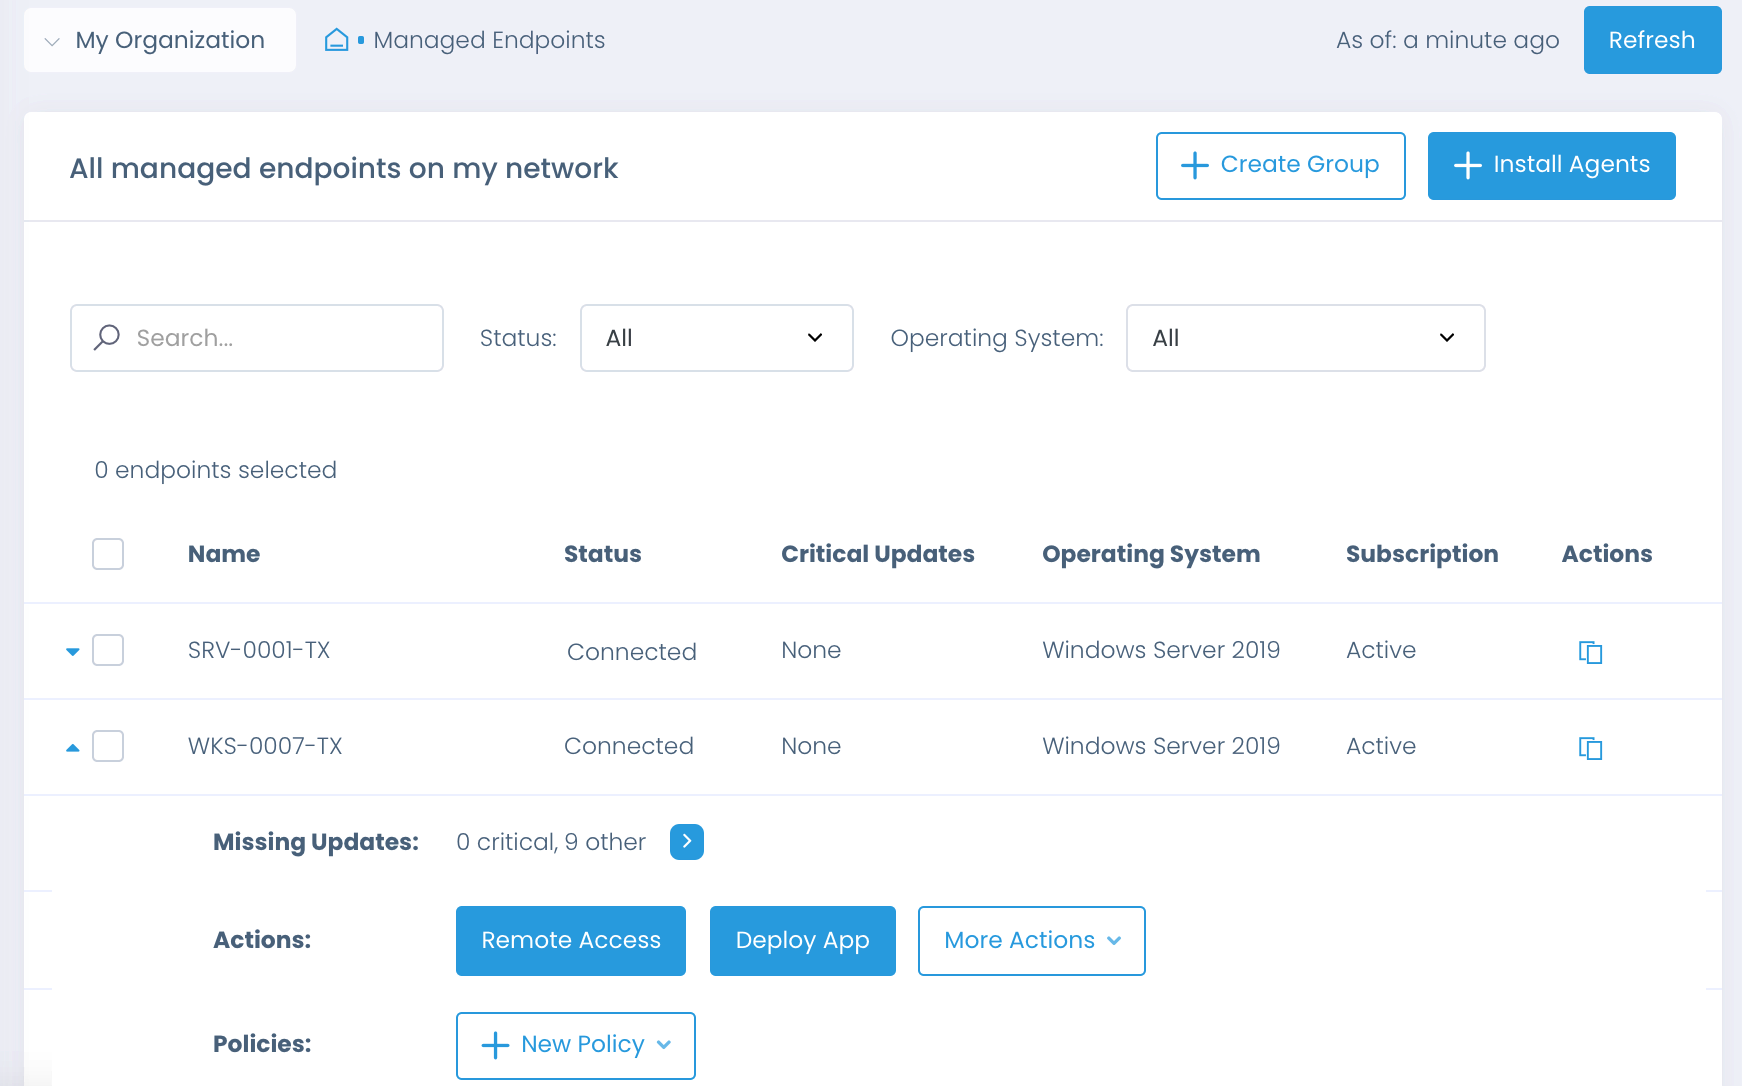Expand the SRV-0001-TX row details

pos(73,650)
